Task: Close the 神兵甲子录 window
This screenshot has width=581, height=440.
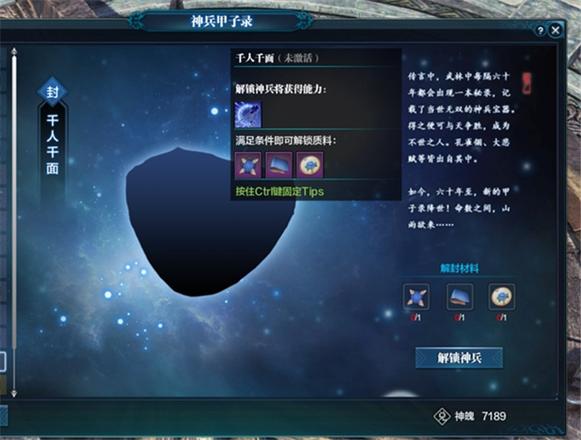Action: coord(555,30)
